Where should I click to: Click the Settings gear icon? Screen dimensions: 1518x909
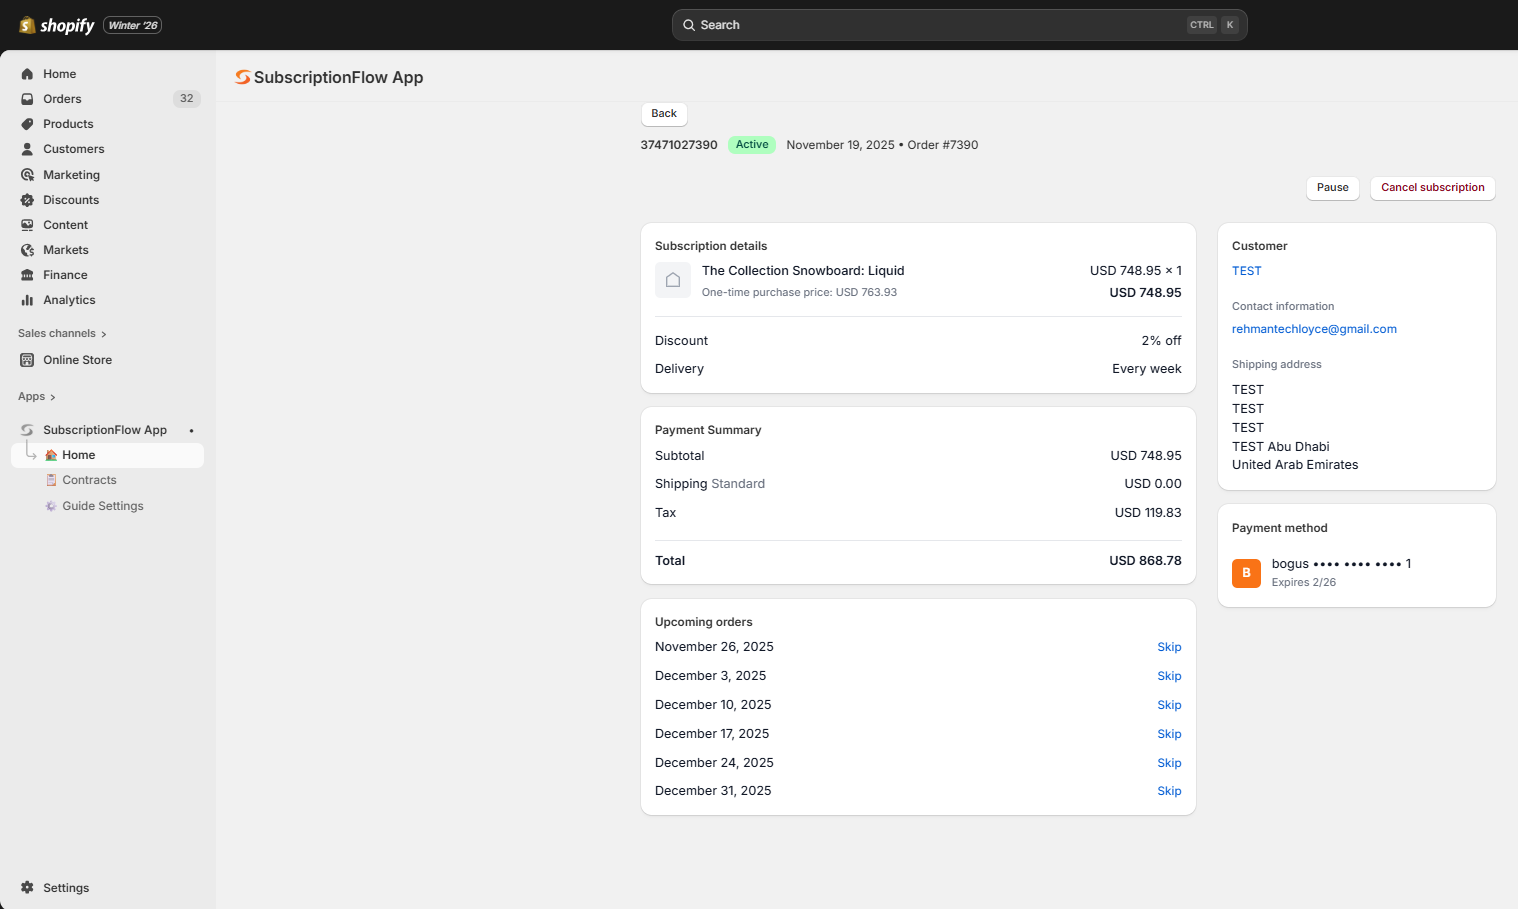tap(27, 888)
